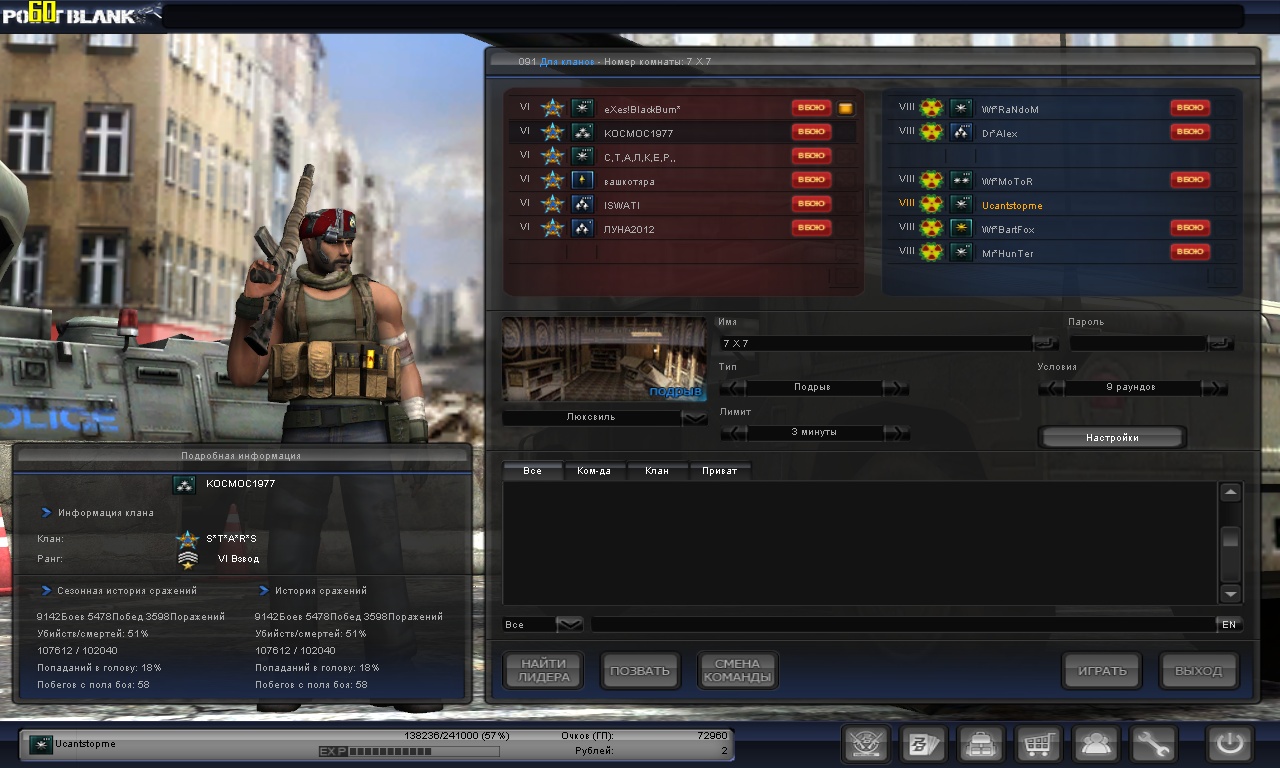Click the chat scrollbar down arrow
Viewport: 1280px width, 768px height.
point(1231,593)
